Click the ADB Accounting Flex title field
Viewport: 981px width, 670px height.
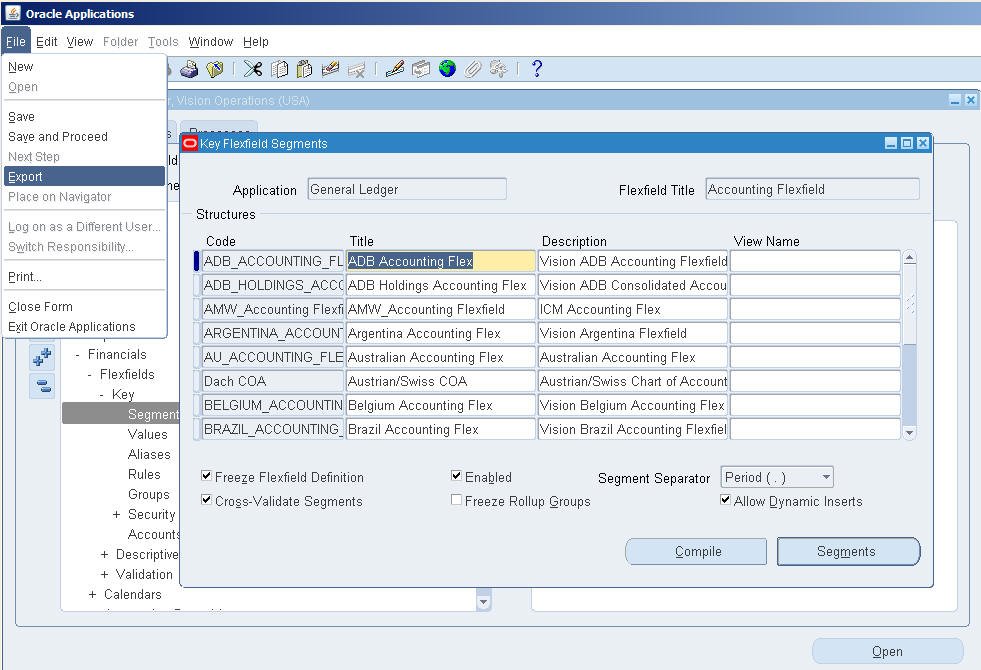pyautogui.click(x=440, y=261)
